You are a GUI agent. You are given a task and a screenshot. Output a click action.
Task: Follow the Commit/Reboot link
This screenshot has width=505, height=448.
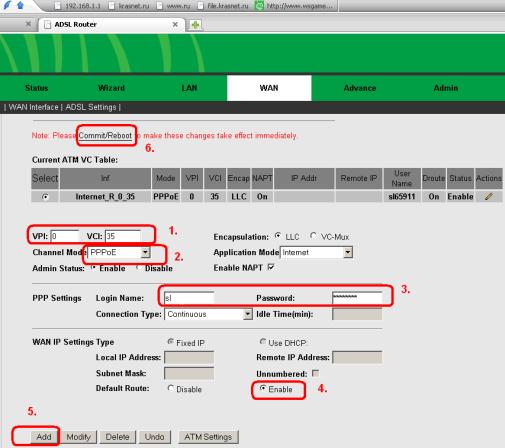click(105, 136)
